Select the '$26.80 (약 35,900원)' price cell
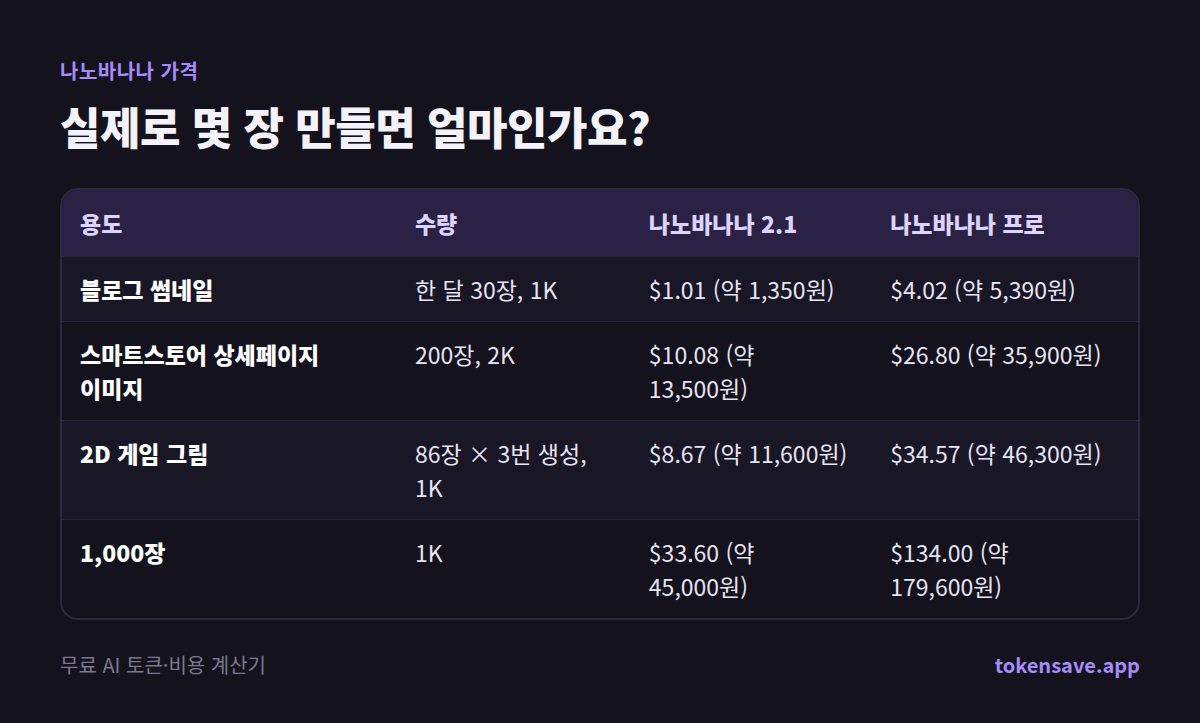The image size is (1200, 723). (x=996, y=356)
